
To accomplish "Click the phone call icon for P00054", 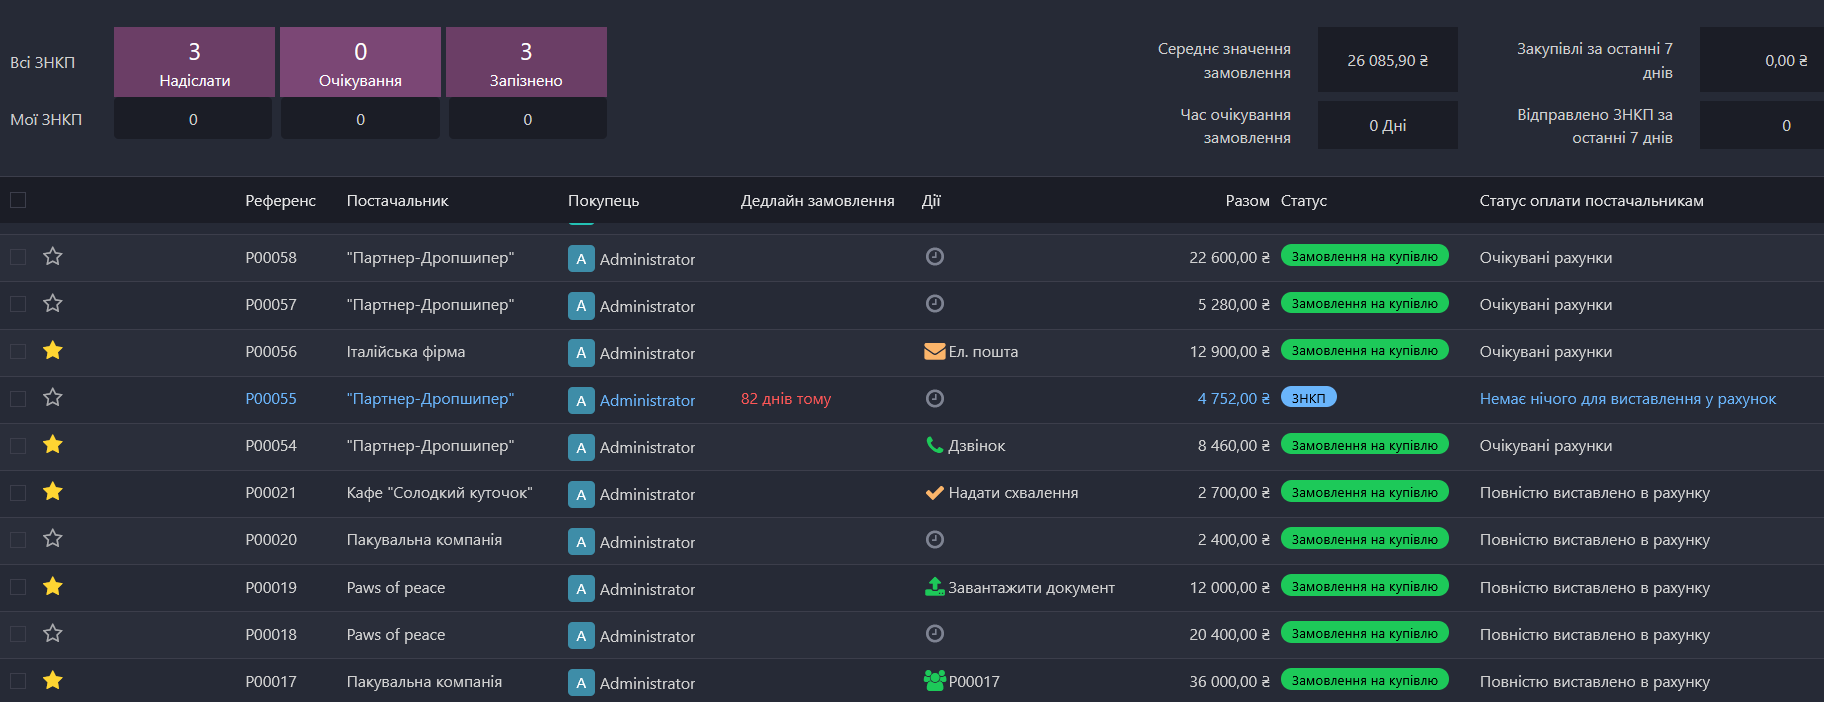I will coord(934,445).
